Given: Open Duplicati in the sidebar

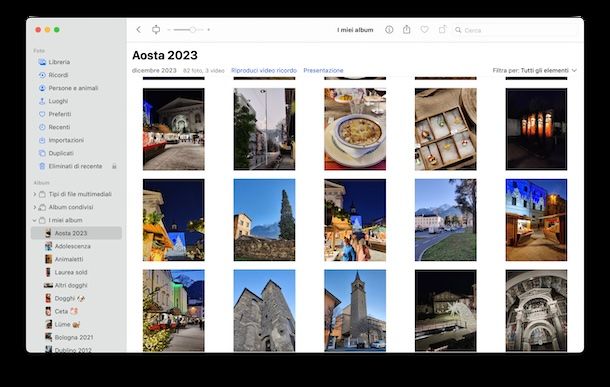Looking at the screenshot, I should [61, 153].
